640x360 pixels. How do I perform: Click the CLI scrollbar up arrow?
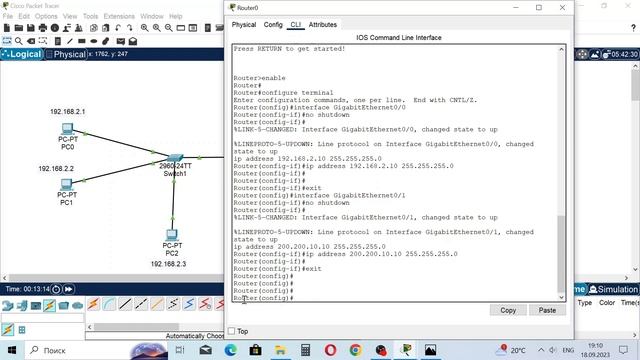coord(562,49)
